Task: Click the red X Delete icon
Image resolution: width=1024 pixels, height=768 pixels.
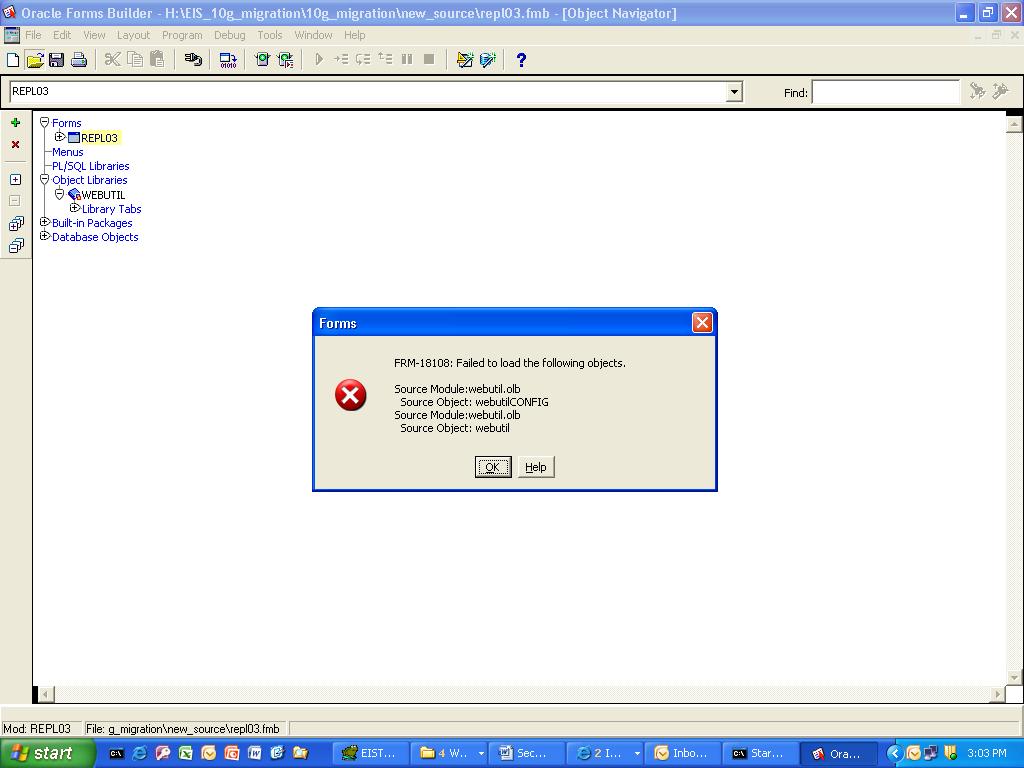Action: click(16, 144)
